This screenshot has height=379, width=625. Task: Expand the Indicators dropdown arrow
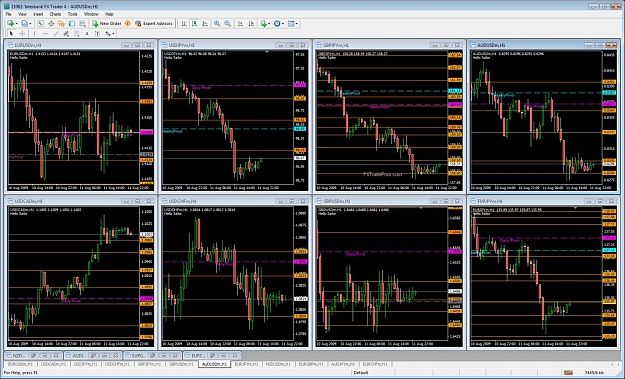269,24
